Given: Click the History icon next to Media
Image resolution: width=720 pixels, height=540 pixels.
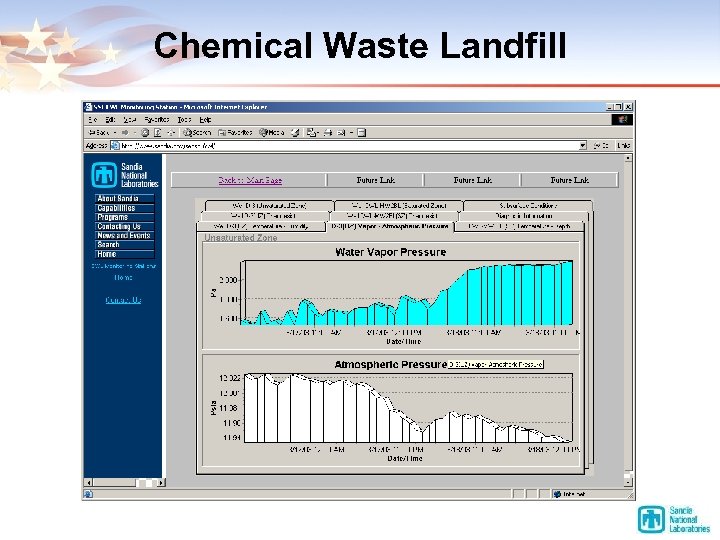Looking at the screenshot, I should (x=295, y=133).
